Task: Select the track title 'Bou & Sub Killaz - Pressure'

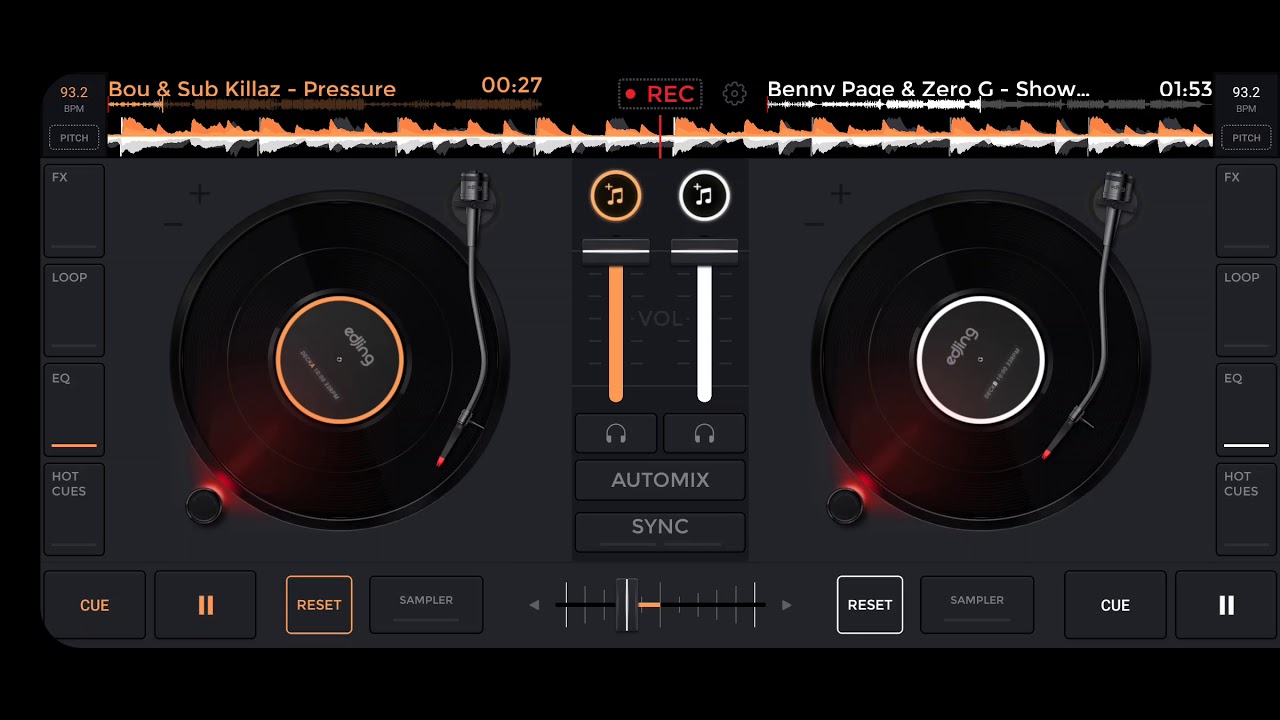Action: [x=252, y=89]
